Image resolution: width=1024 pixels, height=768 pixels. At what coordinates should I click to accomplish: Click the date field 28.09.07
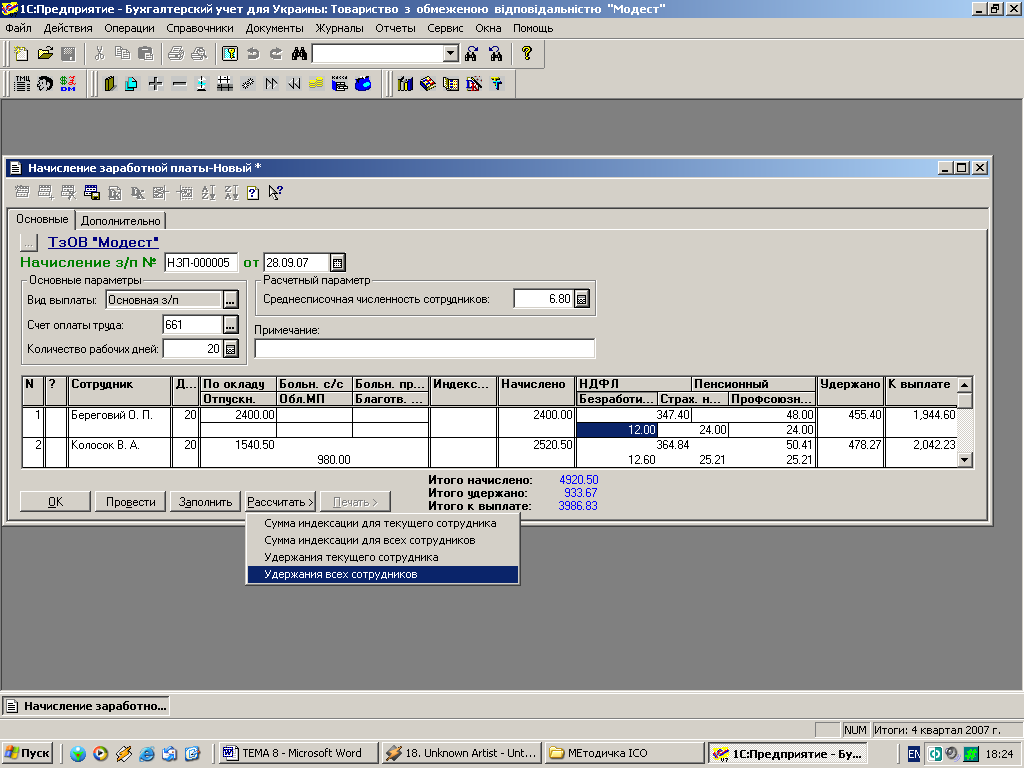coord(296,263)
